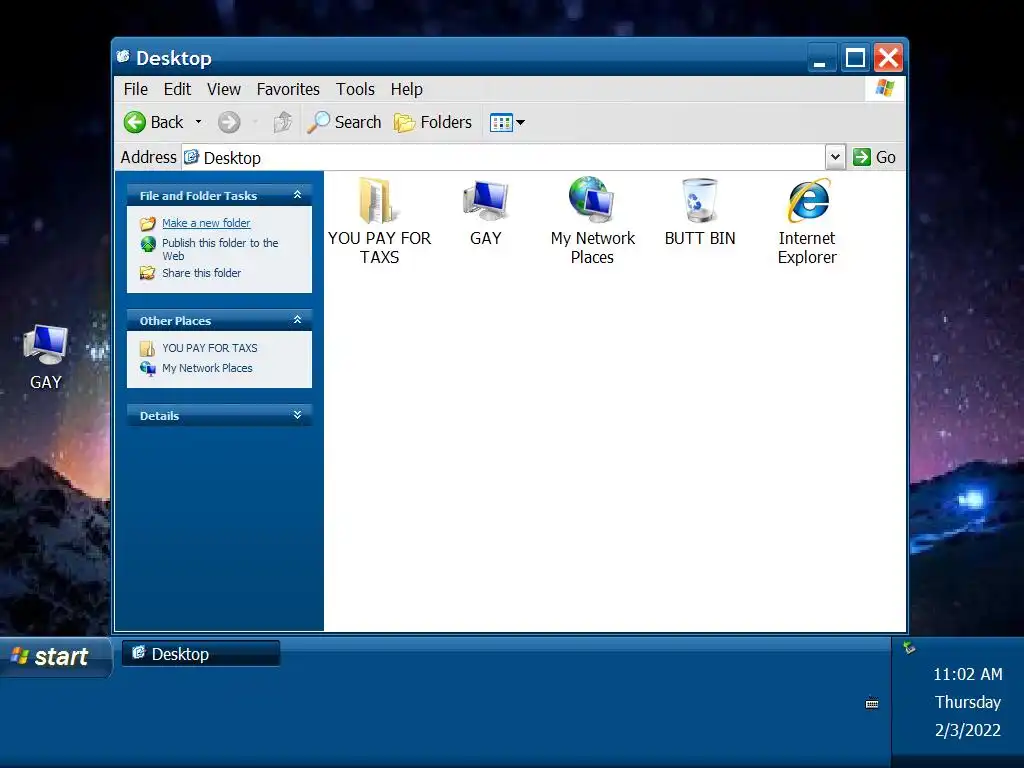This screenshot has height=768, width=1024.
Task: Collapse the File and Folder Tasks panel
Action: [x=297, y=195]
